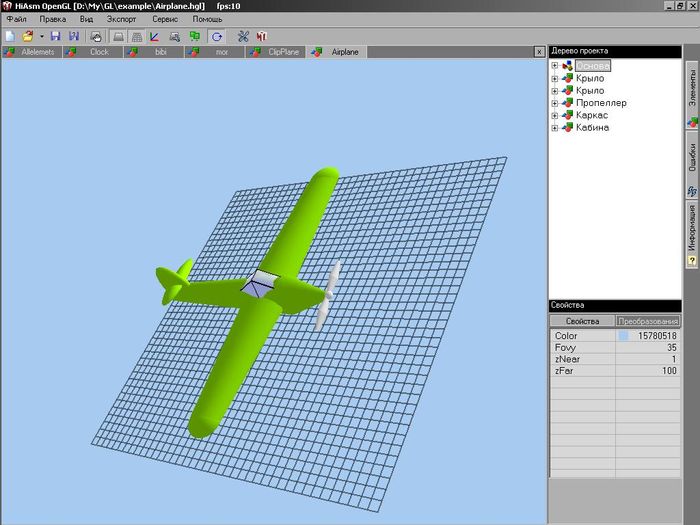Open dropdown arrow next to Open icon
This screenshot has height=525, width=700.
[41, 36]
